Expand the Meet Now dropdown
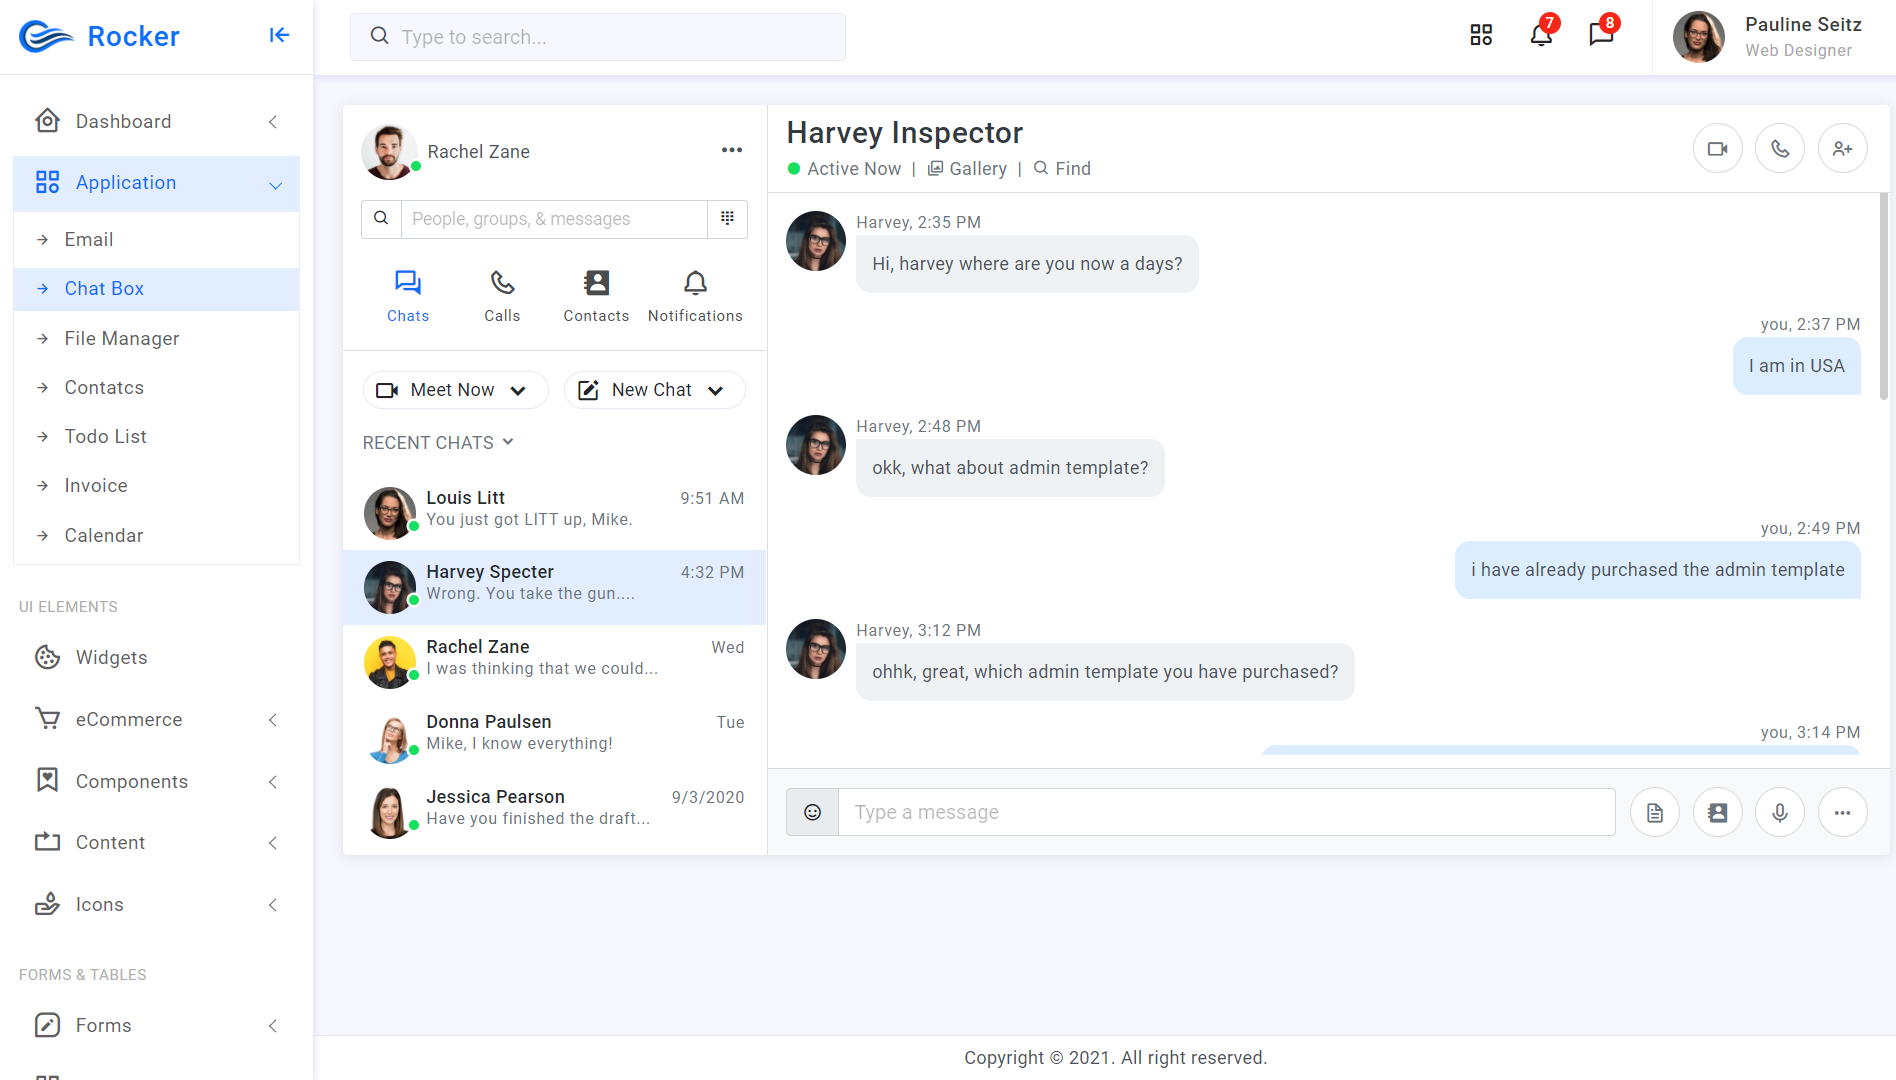Viewport: 1896px width, 1080px height. [x=455, y=390]
